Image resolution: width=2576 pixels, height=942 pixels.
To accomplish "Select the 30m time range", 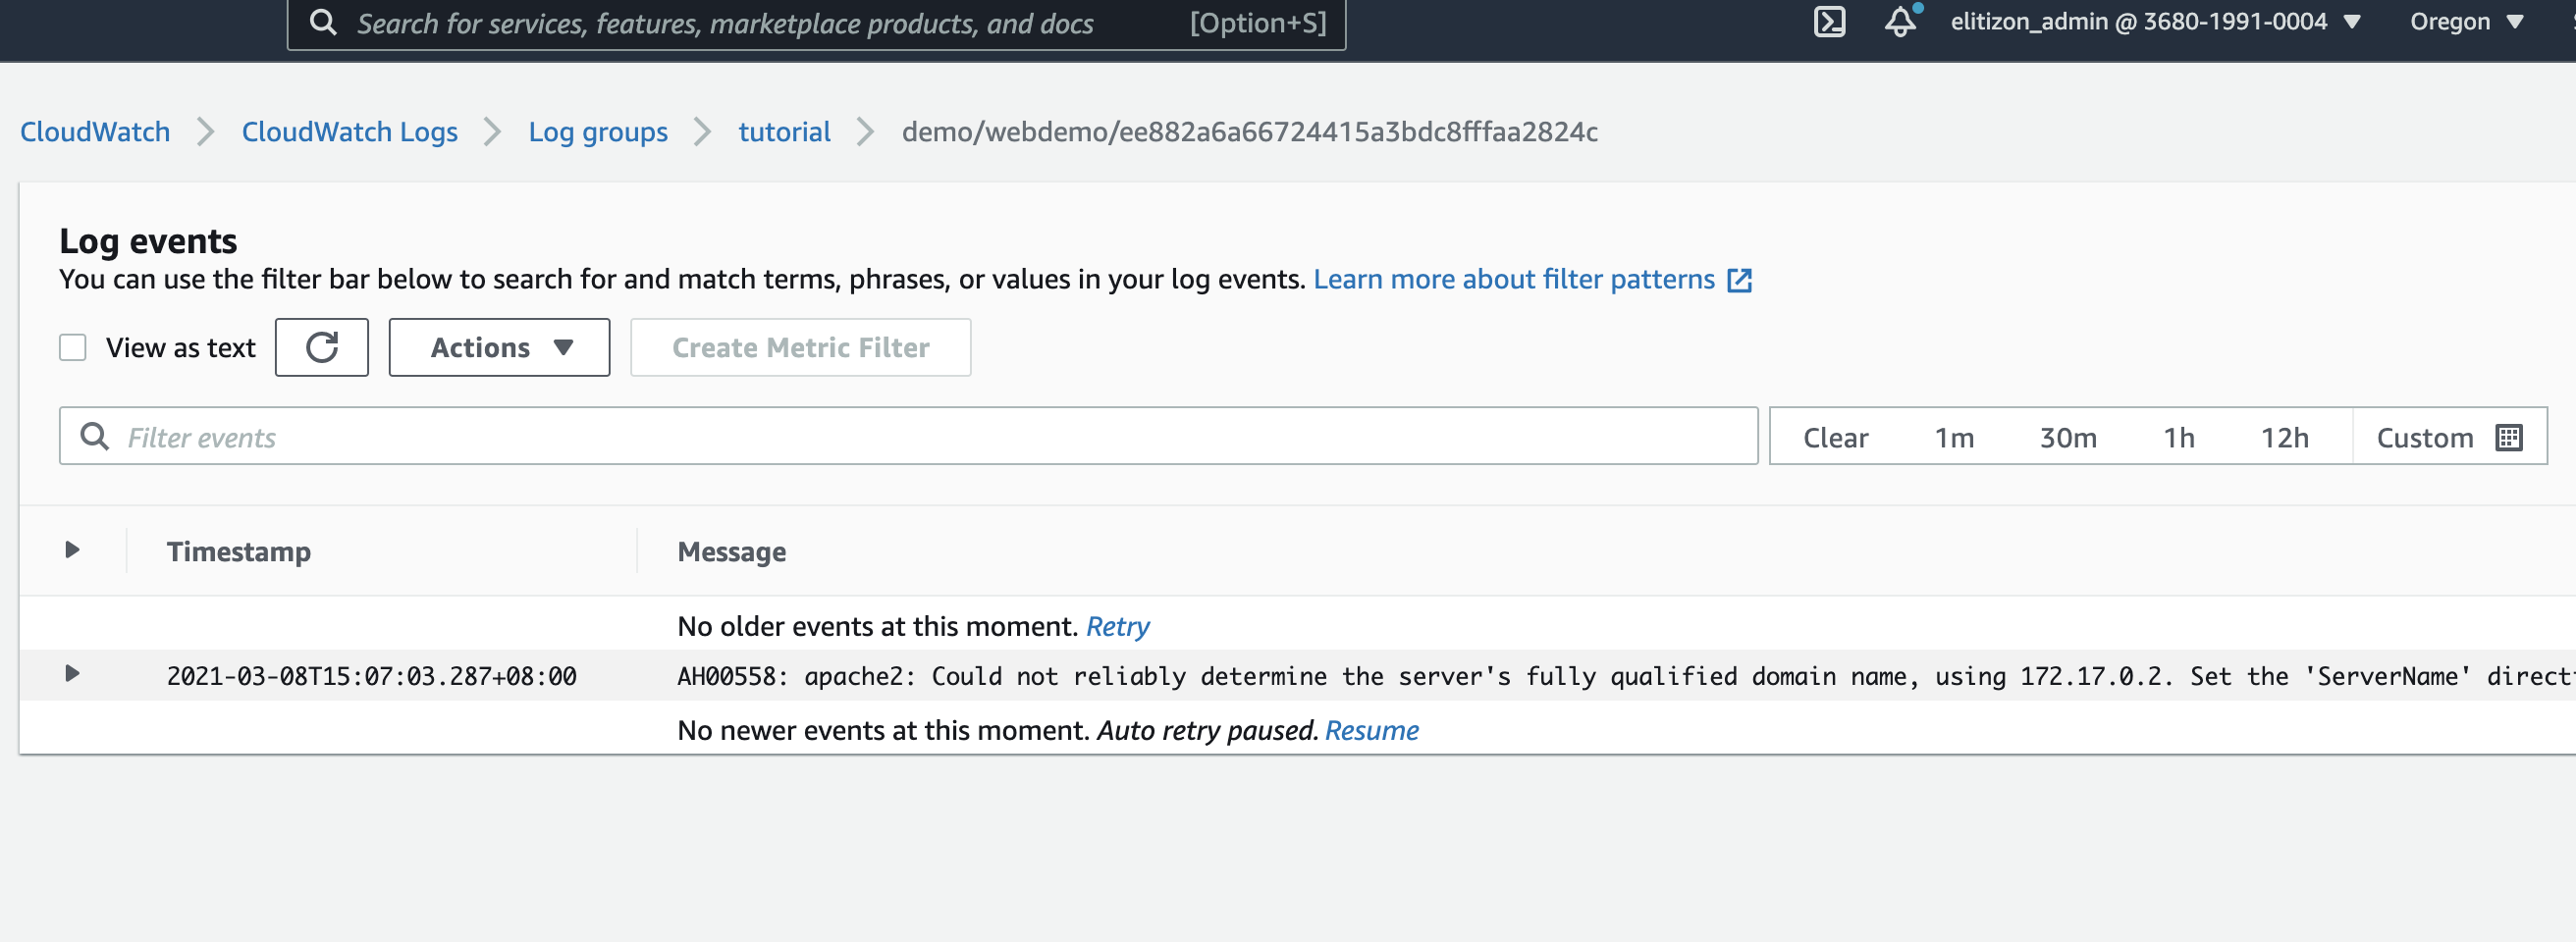I will click(x=2067, y=437).
